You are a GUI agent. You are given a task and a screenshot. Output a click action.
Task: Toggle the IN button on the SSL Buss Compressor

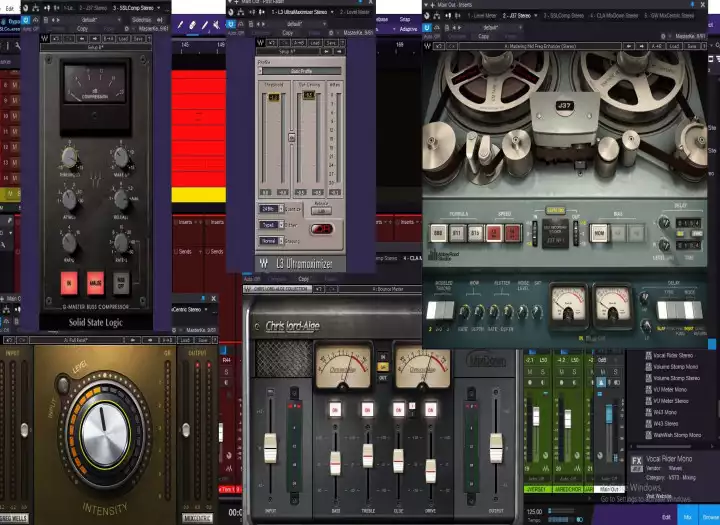coord(69,283)
